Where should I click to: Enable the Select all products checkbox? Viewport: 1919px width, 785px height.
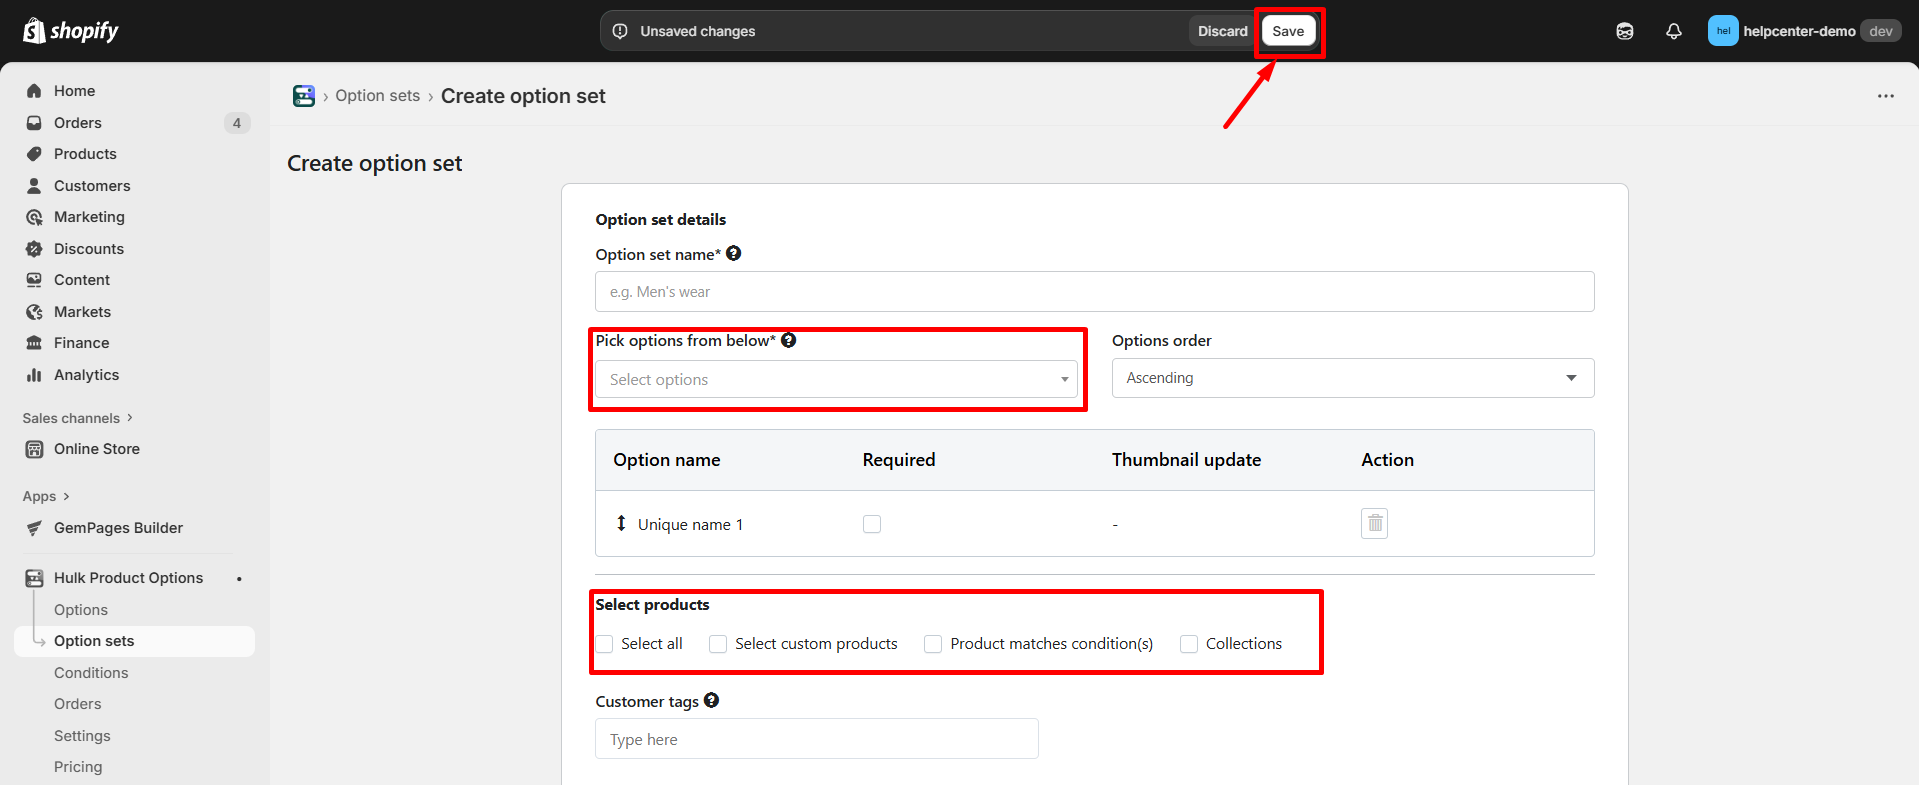coord(605,644)
